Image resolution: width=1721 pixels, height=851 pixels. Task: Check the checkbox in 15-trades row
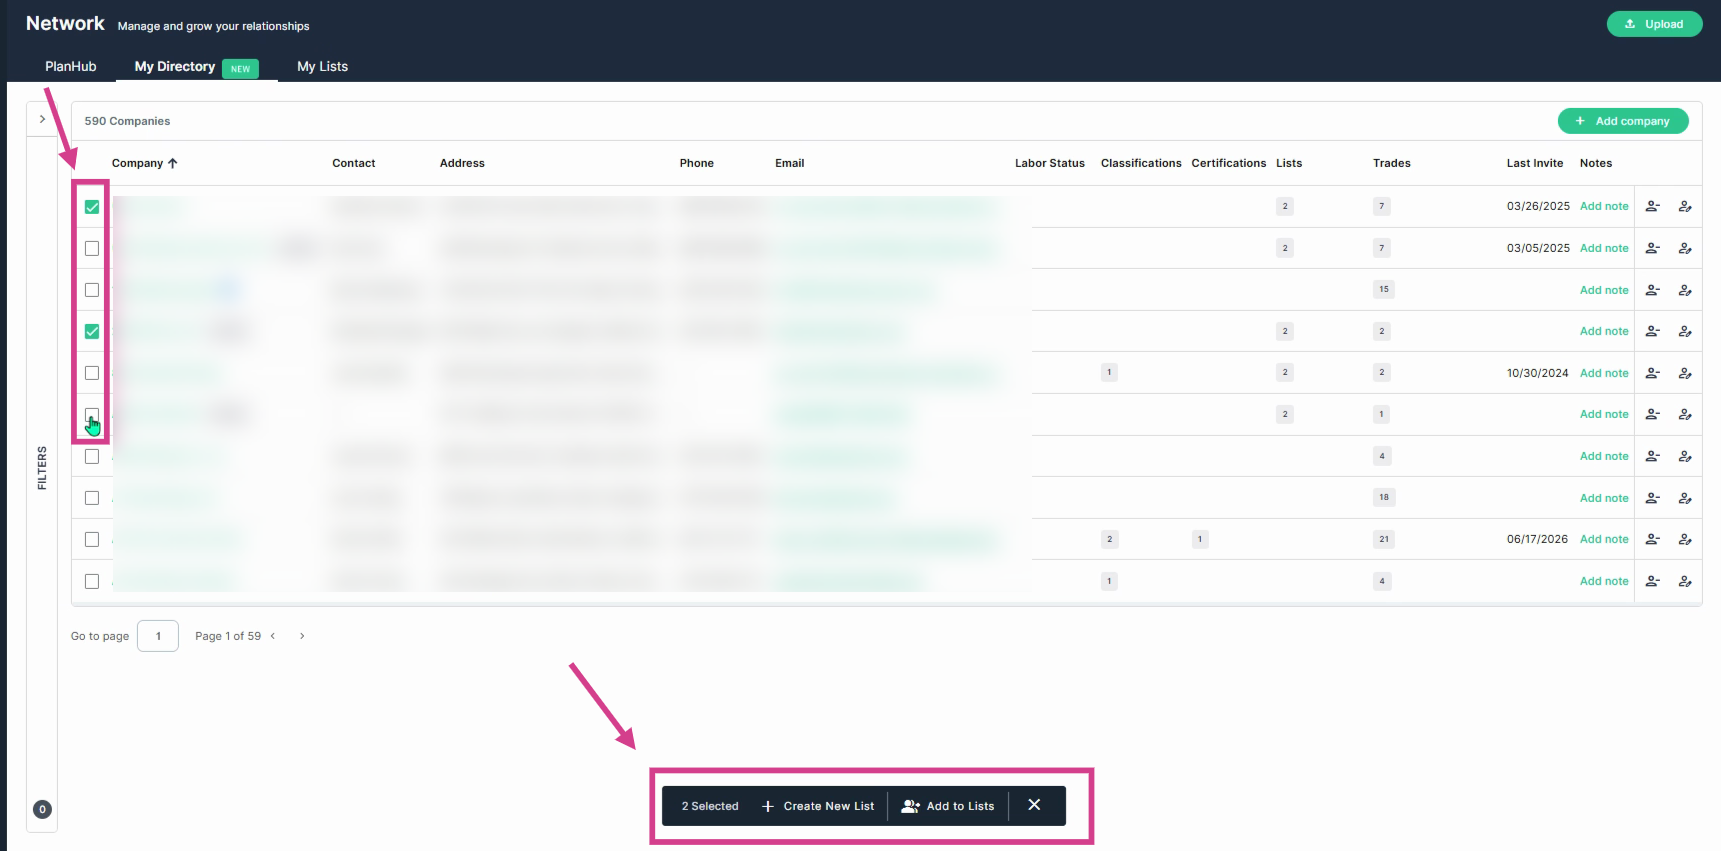point(92,290)
